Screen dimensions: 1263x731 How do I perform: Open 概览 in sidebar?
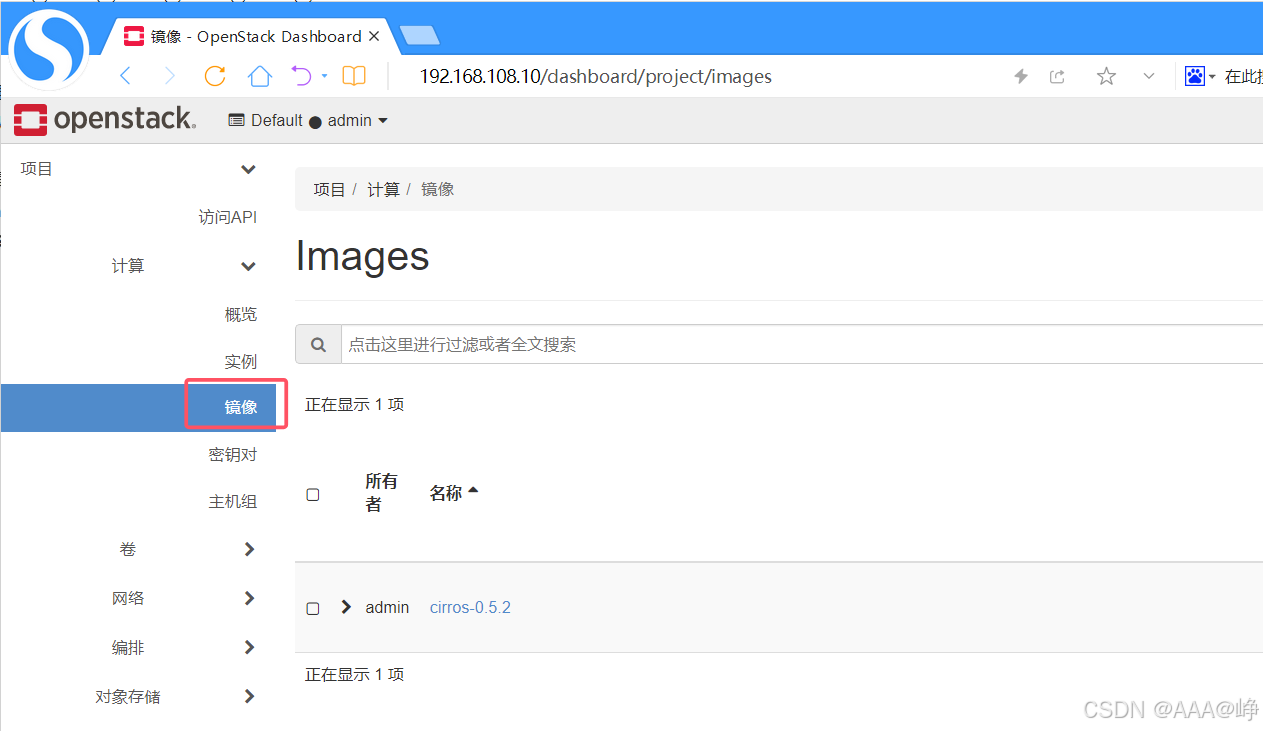241,314
